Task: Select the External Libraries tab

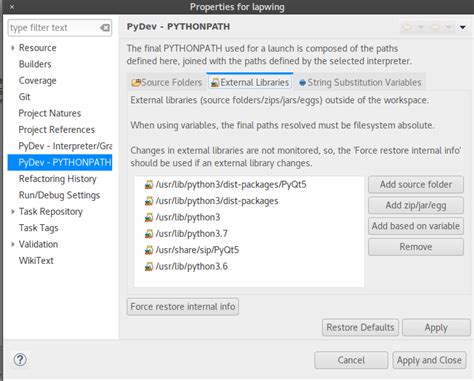Action: point(250,82)
